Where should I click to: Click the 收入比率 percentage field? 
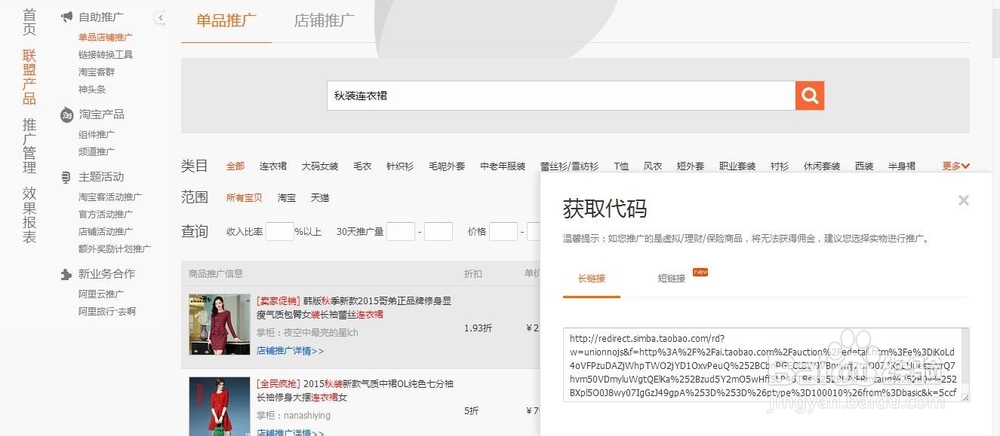point(279,231)
